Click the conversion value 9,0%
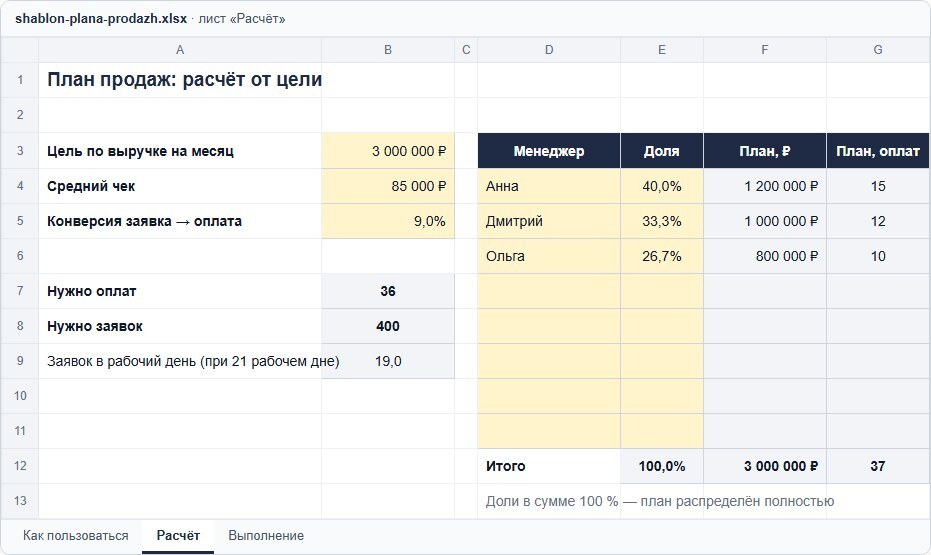 [x=388, y=221]
